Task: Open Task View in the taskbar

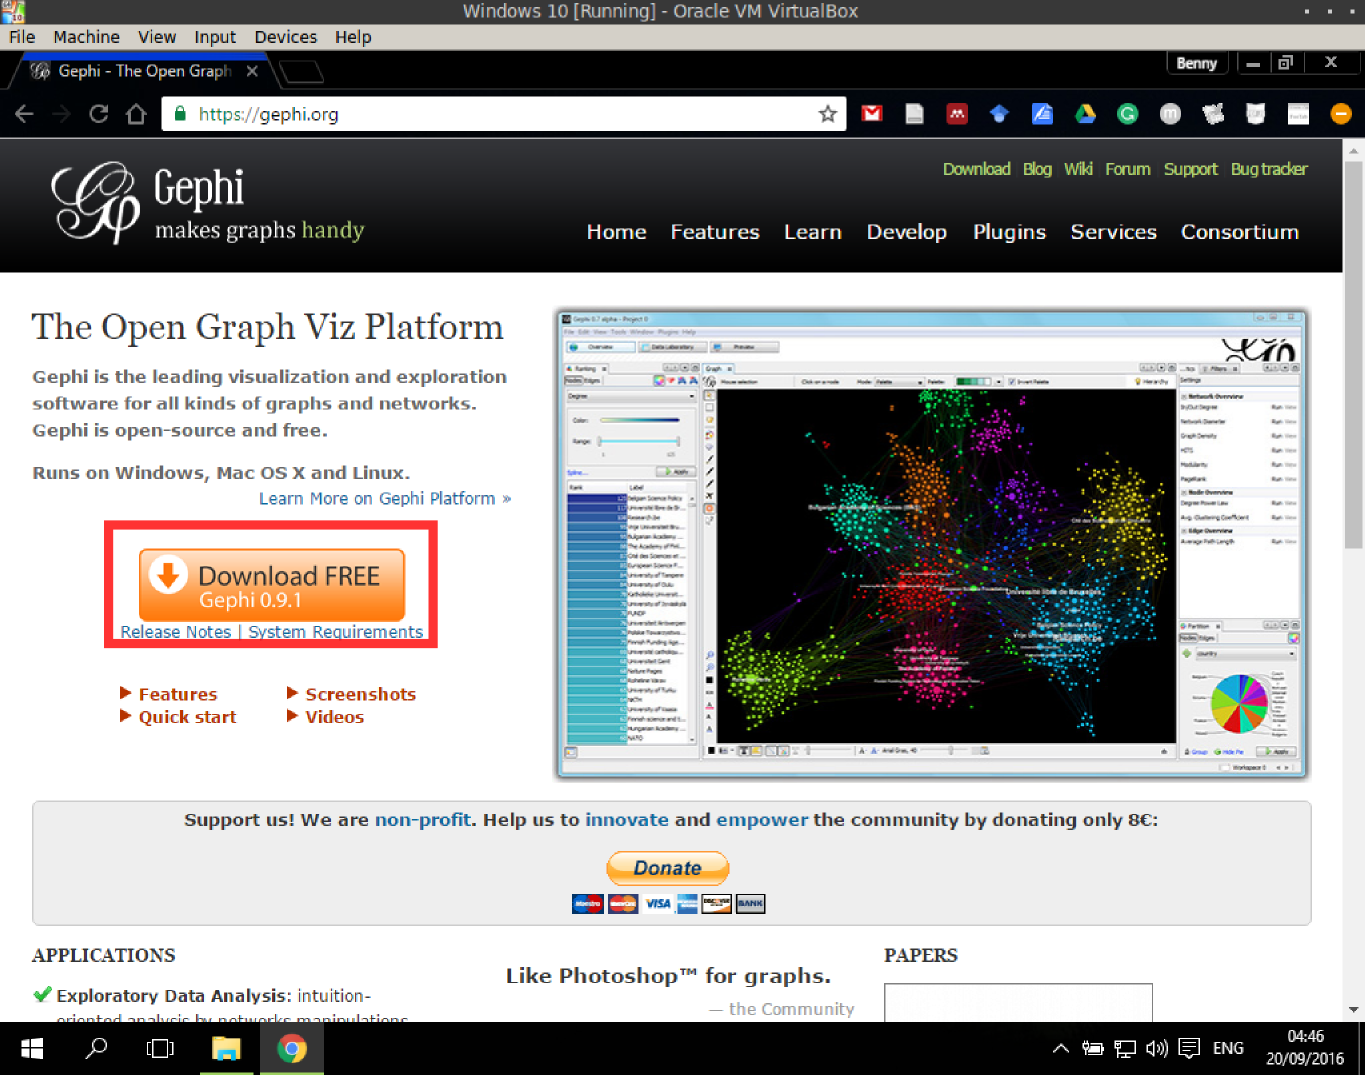Action: pos(160,1048)
